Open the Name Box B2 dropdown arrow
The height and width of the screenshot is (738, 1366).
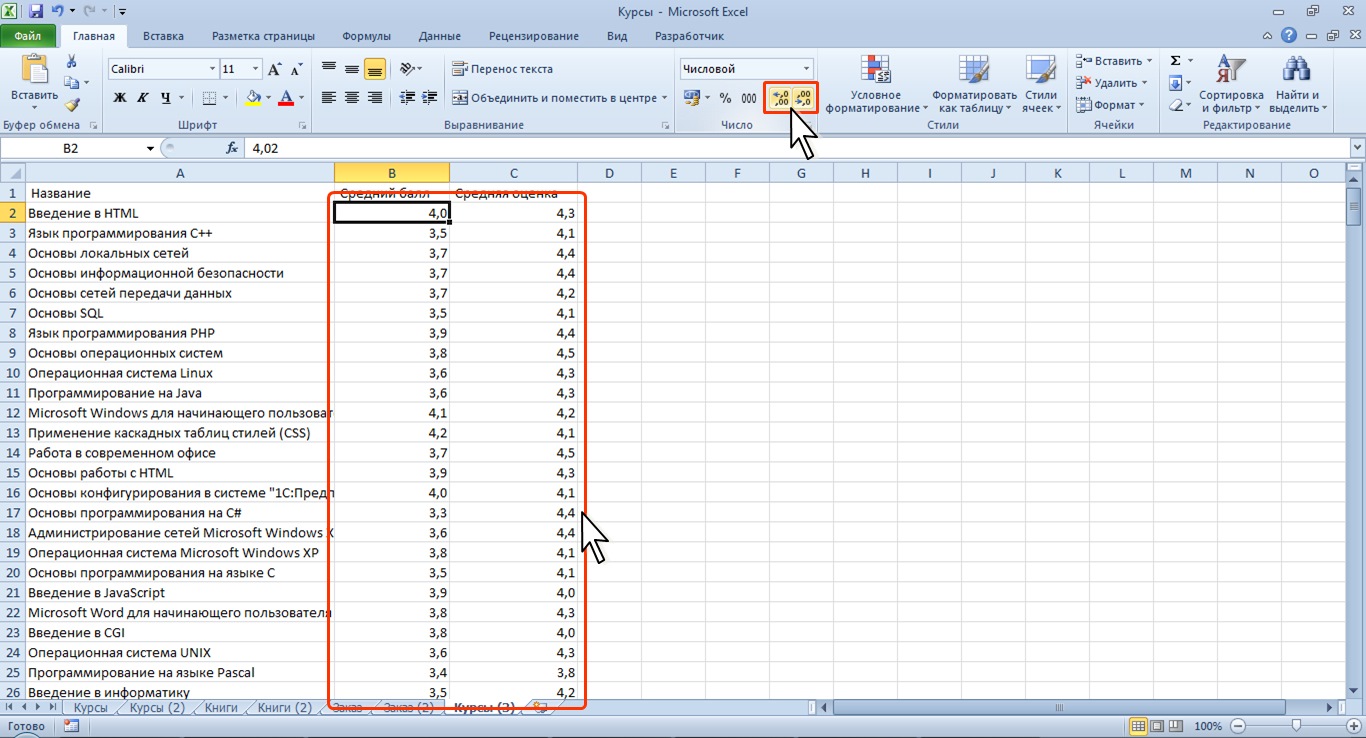pyautogui.click(x=151, y=148)
